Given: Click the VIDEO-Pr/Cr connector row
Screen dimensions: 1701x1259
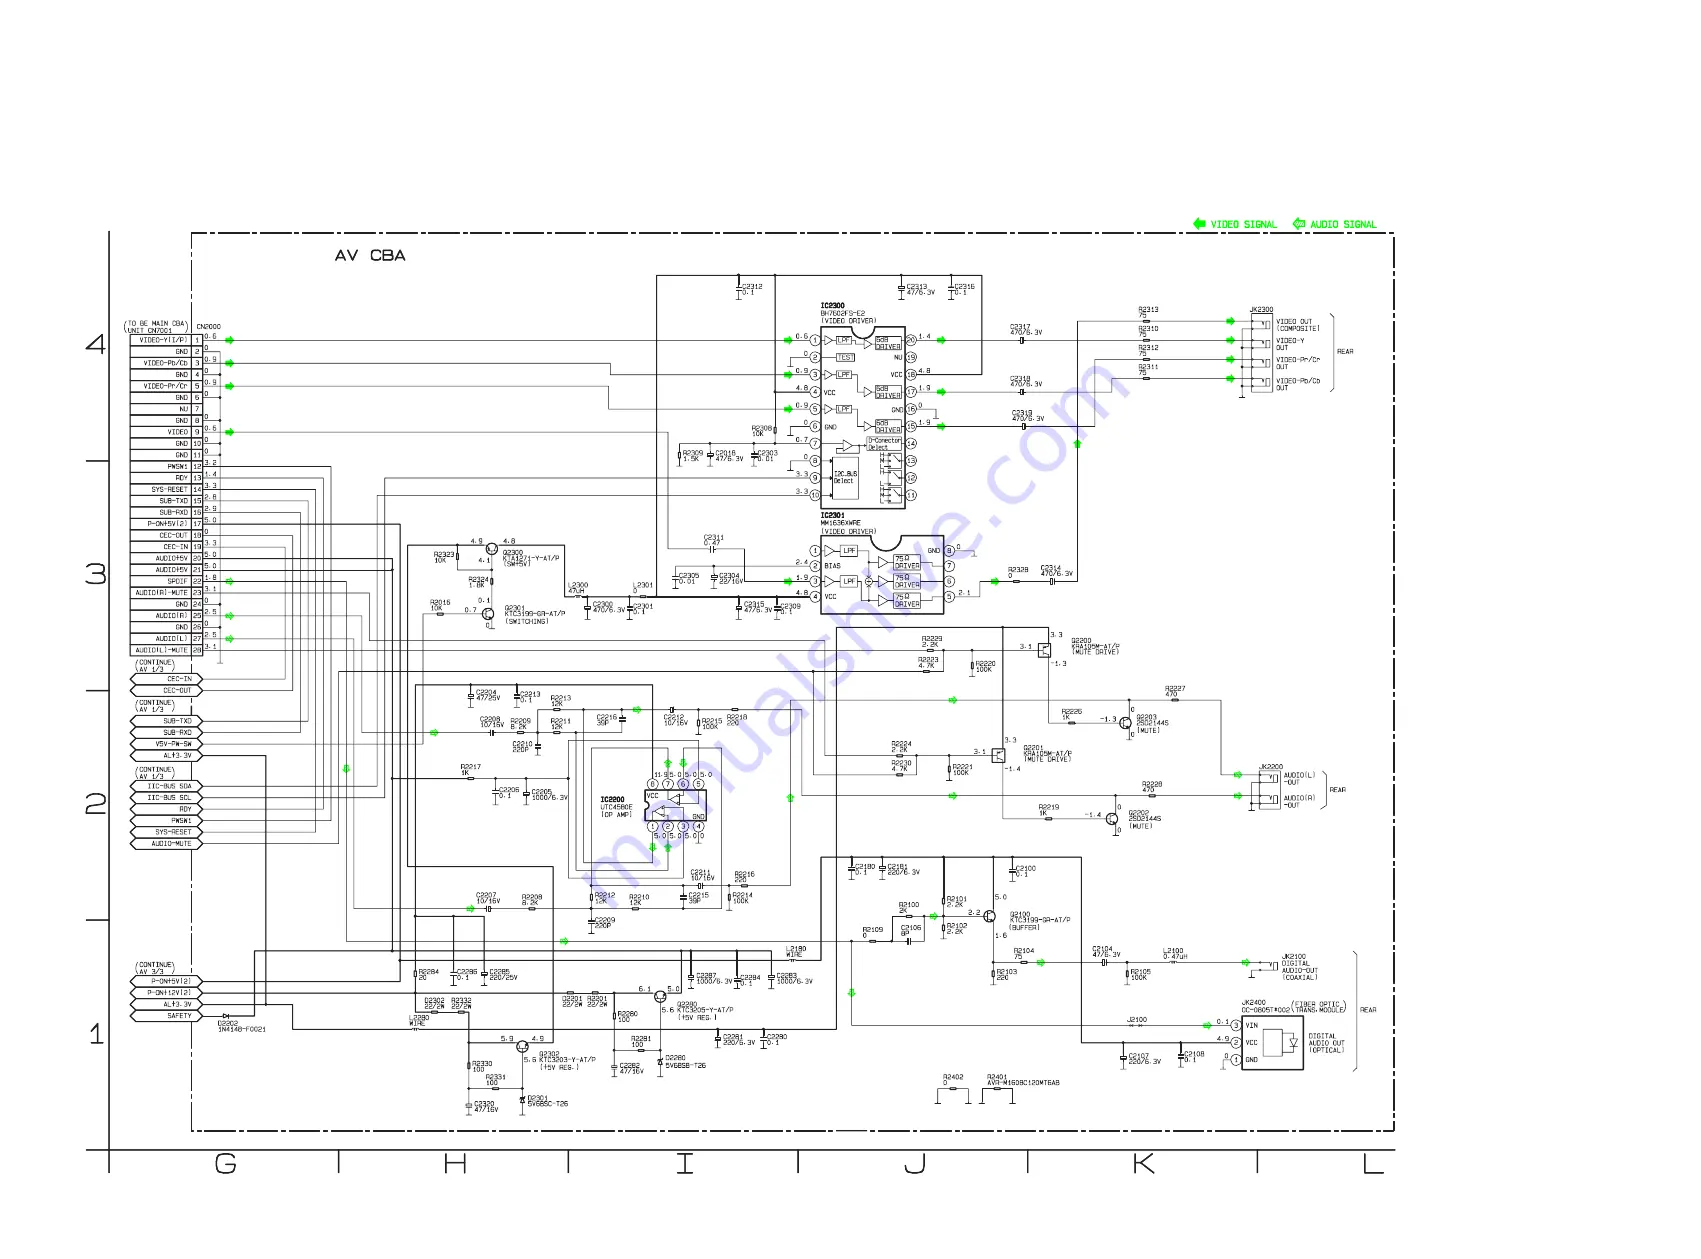Looking at the screenshot, I should pos(167,386).
